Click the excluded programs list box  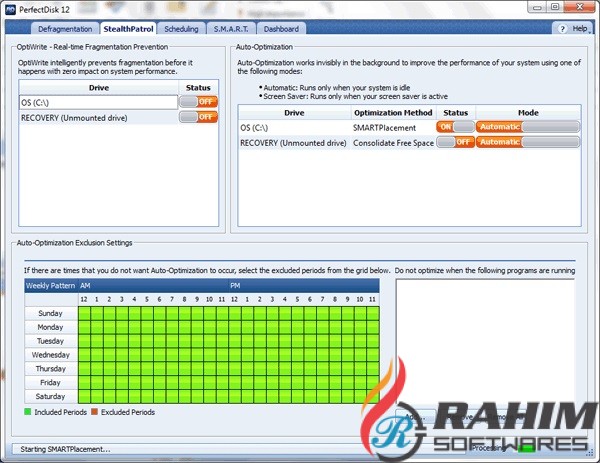coord(485,342)
